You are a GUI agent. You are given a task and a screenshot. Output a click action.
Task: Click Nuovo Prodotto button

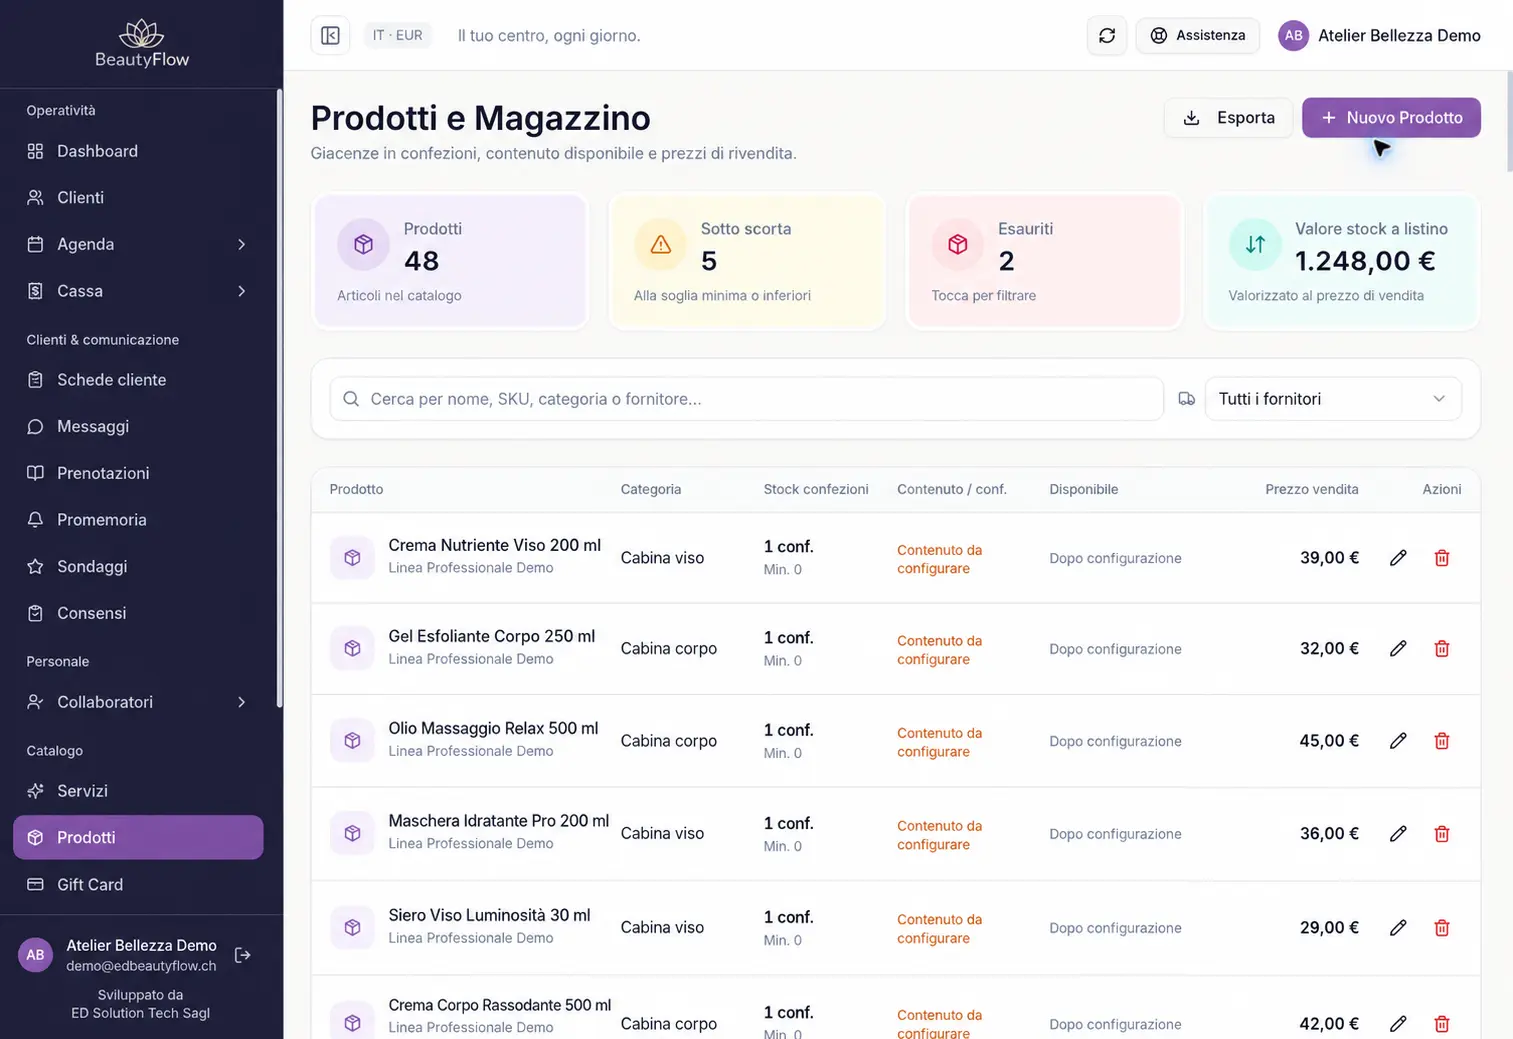1391,118
